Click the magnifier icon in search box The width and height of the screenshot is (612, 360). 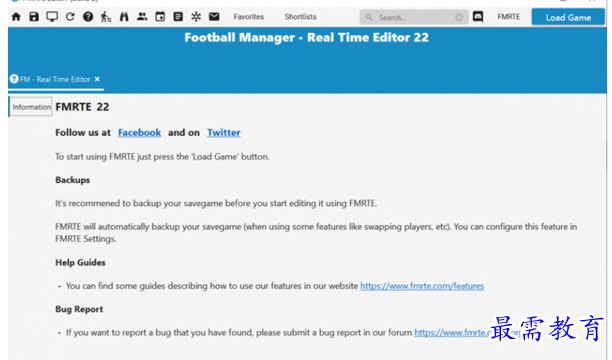click(368, 17)
